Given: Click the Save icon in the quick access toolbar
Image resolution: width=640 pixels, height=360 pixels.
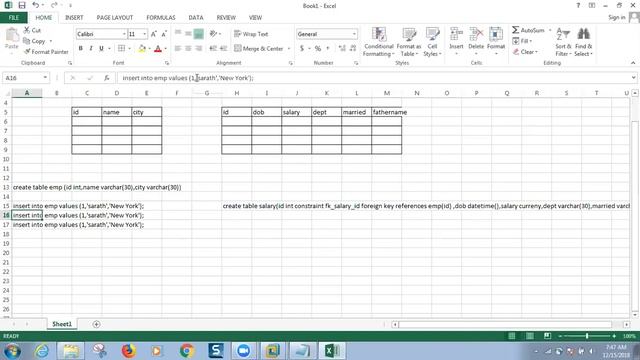Looking at the screenshot, I should click(x=22, y=5).
